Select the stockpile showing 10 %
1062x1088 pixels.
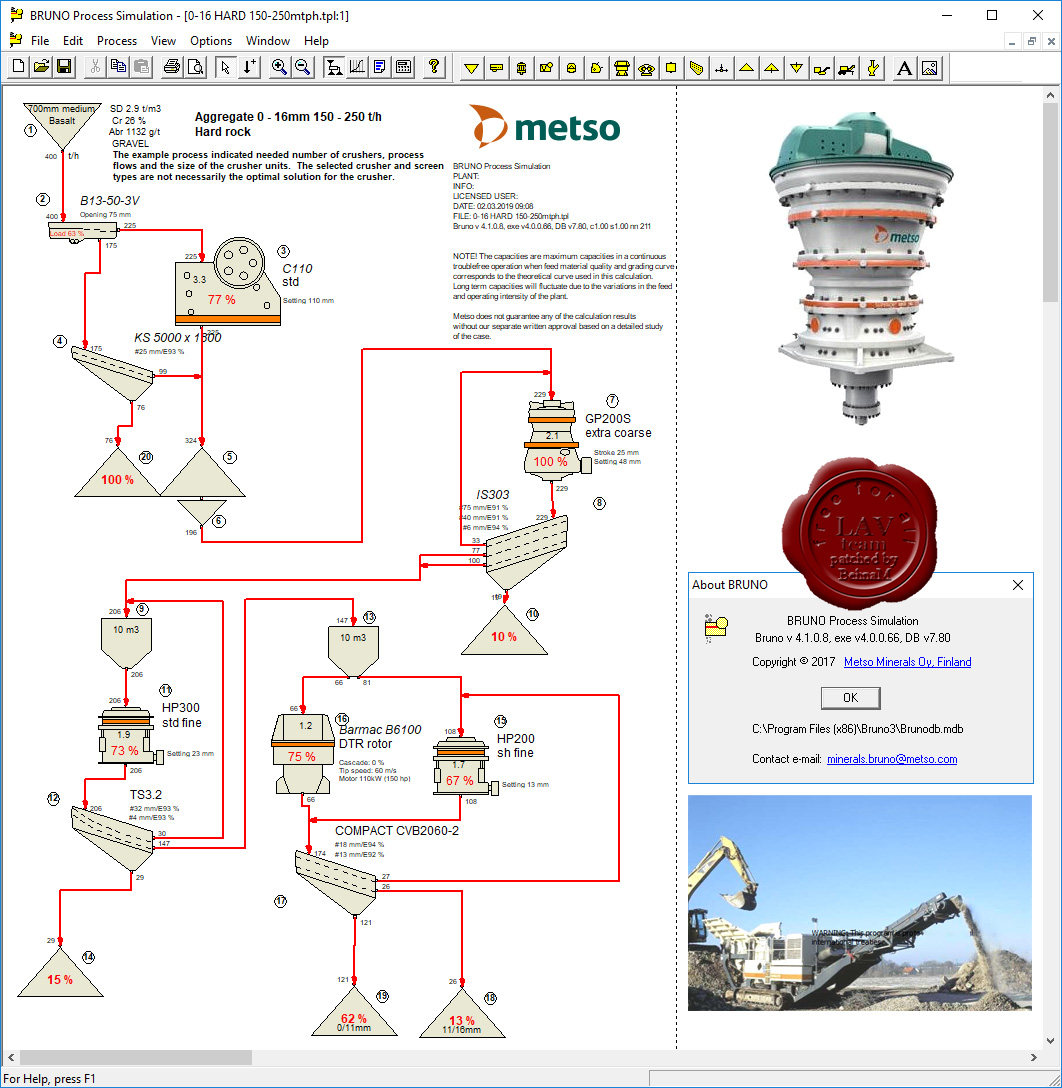coord(504,630)
